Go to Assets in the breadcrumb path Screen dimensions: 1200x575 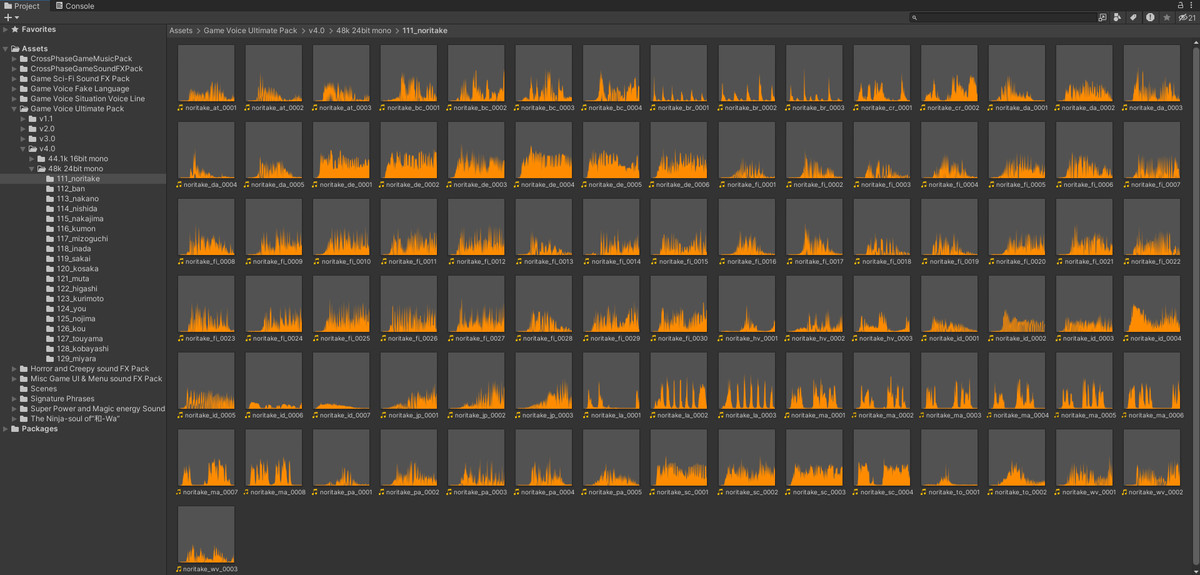coord(180,31)
